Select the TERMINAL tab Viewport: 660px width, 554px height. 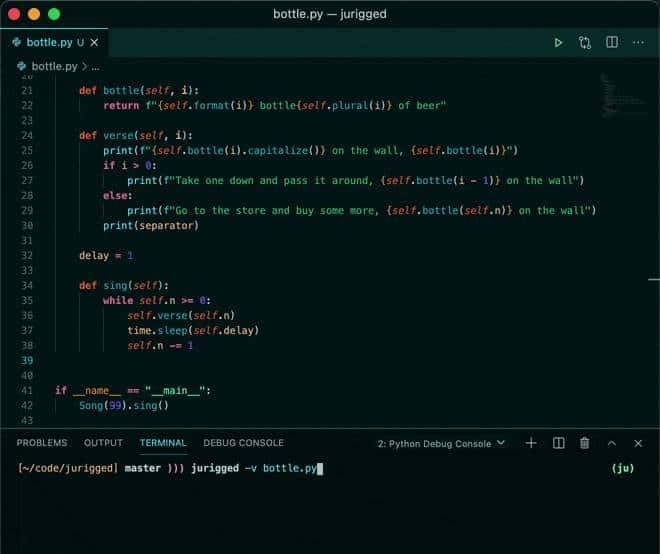163,443
